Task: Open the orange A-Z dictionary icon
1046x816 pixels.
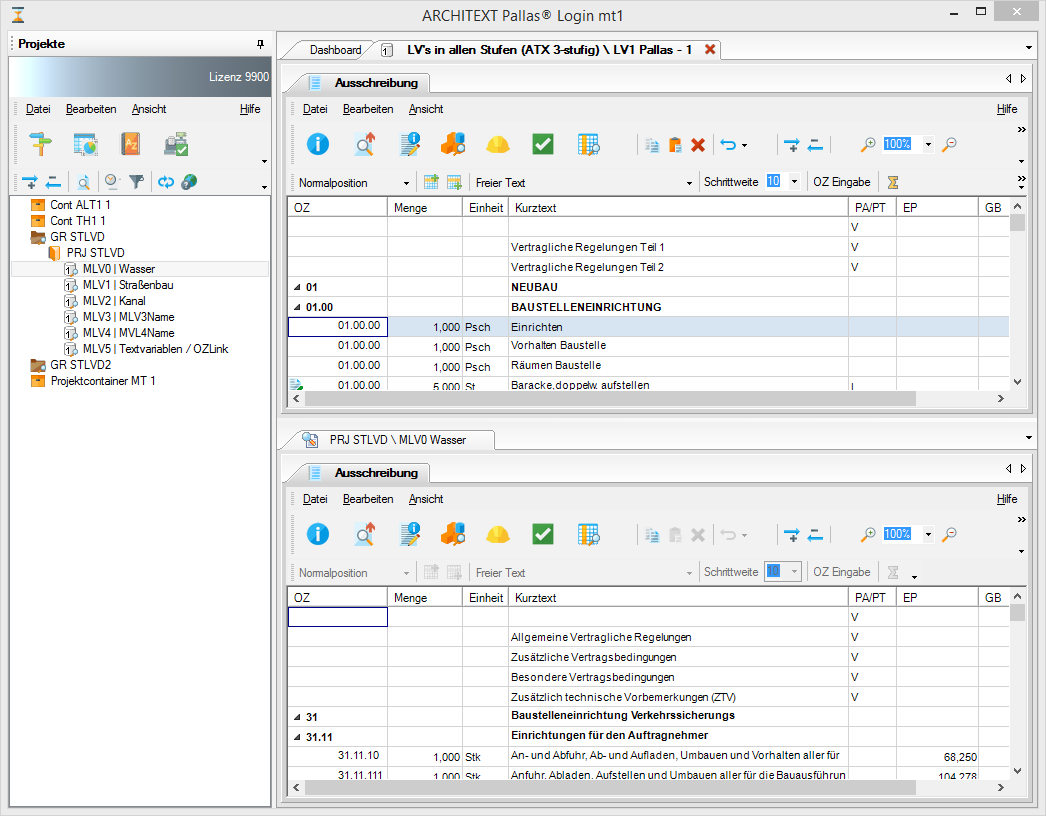Action: point(130,144)
